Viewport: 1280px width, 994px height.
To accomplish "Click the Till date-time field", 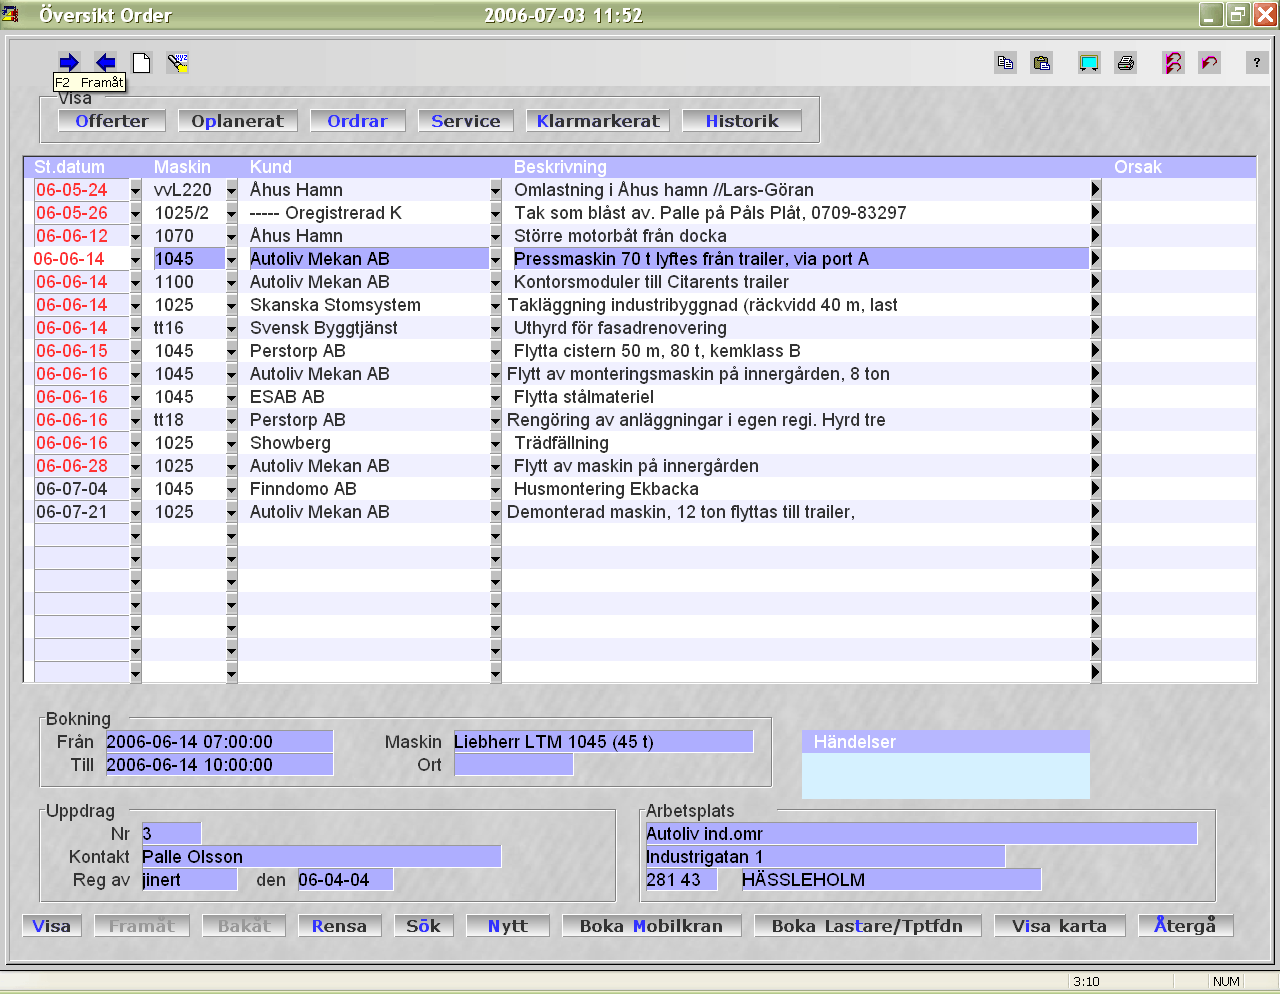I will click(219, 765).
